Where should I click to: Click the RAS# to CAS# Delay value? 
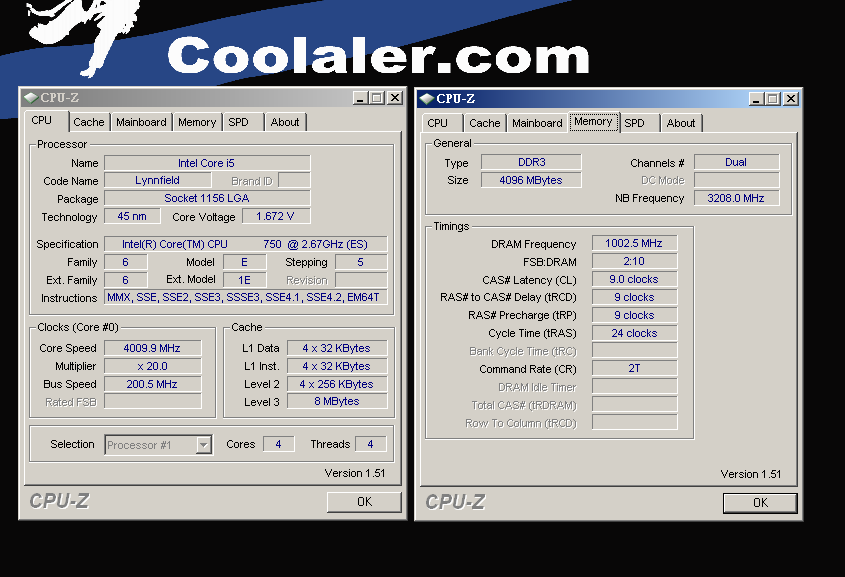click(635, 297)
